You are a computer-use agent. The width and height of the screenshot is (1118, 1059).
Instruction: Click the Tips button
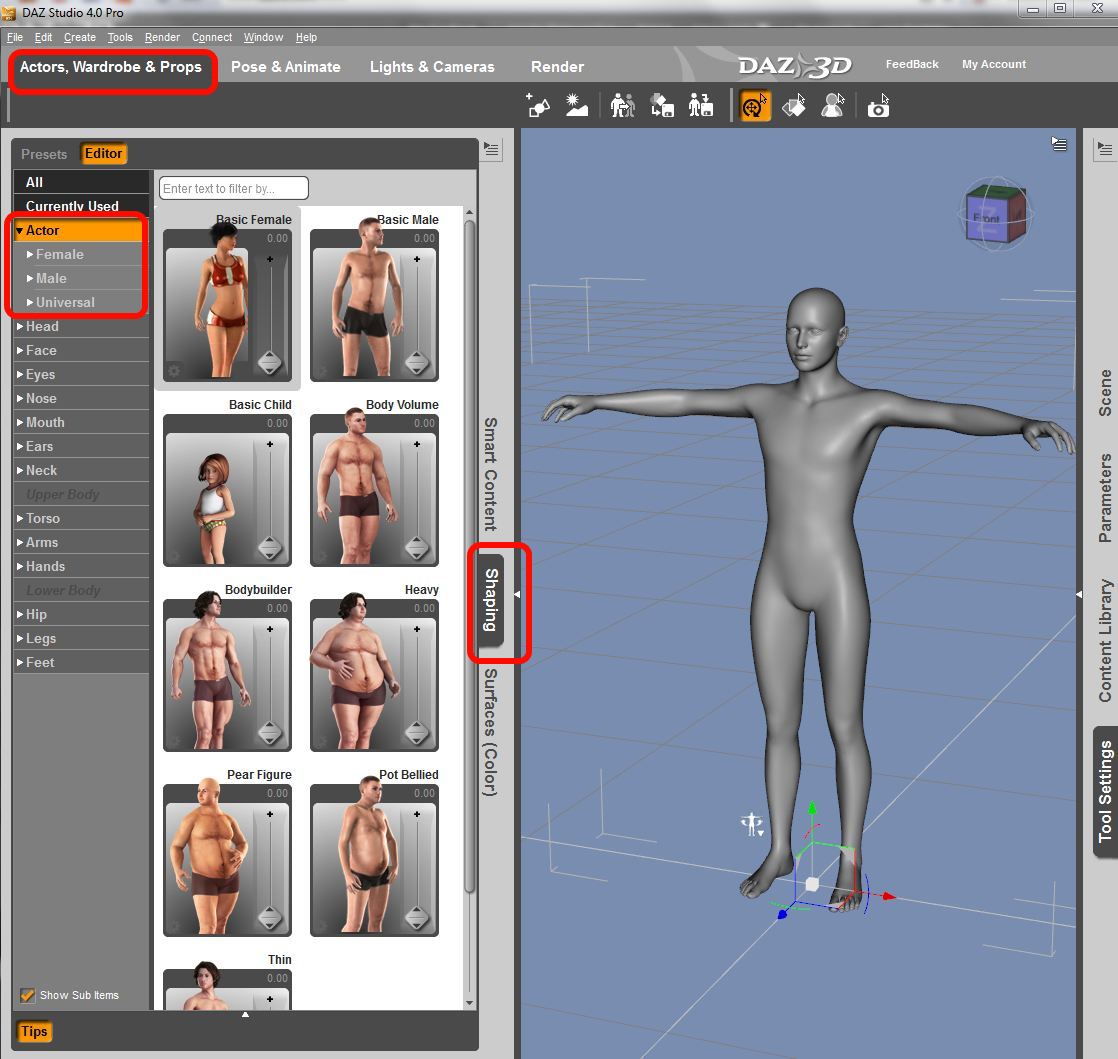[34, 1031]
